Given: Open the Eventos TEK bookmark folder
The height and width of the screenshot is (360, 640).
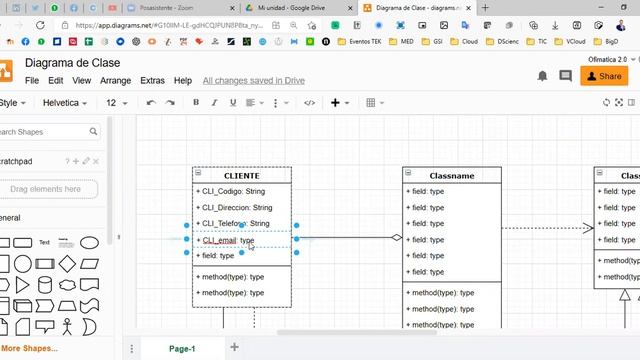Looking at the screenshot, I should pyautogui.click(x=359, y=42).
